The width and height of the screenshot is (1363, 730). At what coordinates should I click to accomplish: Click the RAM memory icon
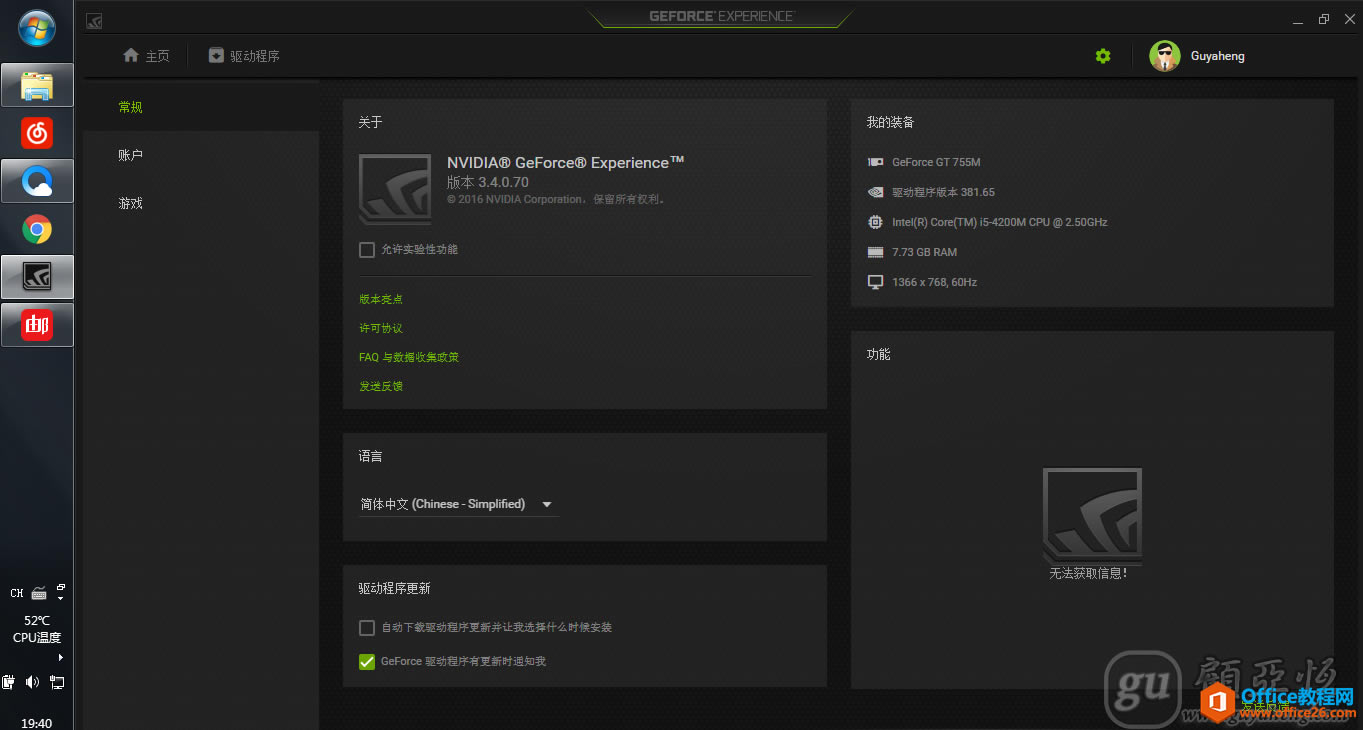(x=875, y=252)
